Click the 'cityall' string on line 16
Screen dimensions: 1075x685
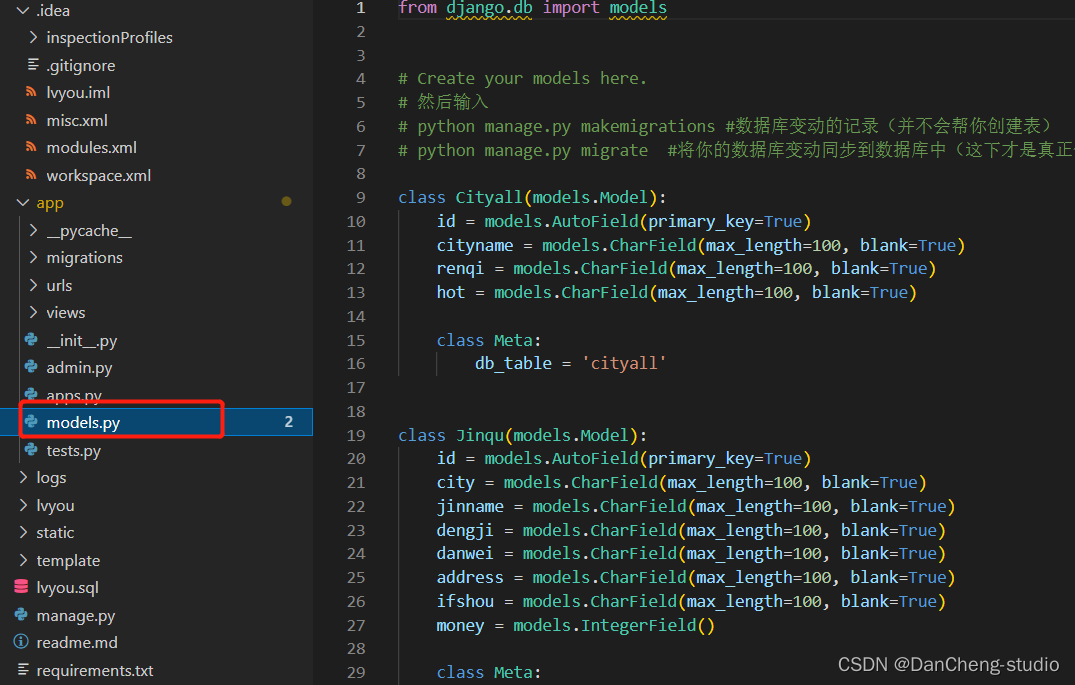pos(624,363)
